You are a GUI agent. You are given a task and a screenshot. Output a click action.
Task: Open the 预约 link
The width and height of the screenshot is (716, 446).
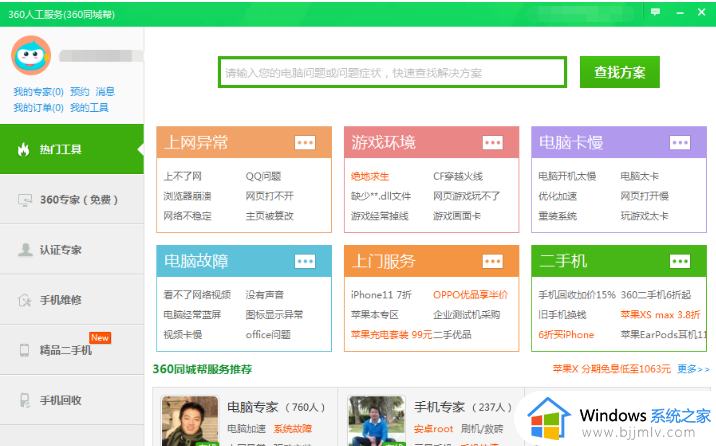click(79, 92)
